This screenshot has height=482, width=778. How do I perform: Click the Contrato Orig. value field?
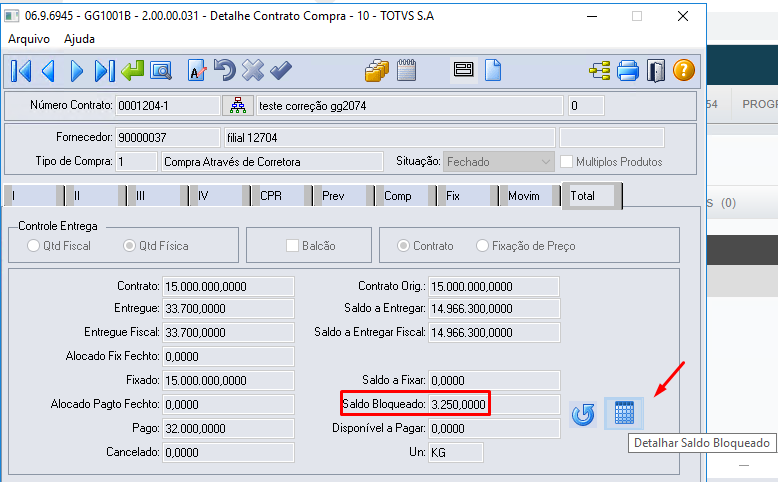(494, 286)
